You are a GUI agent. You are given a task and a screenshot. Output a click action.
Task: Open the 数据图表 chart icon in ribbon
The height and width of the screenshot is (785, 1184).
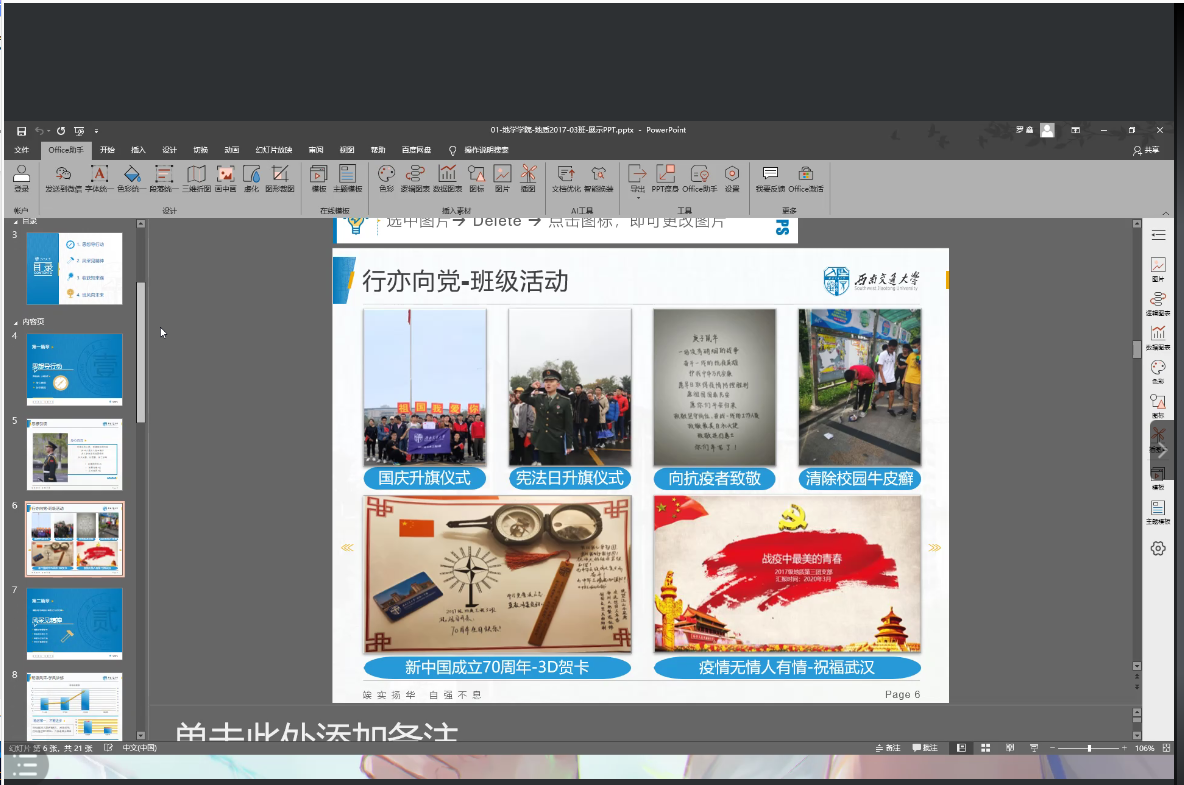coord(447,176)
